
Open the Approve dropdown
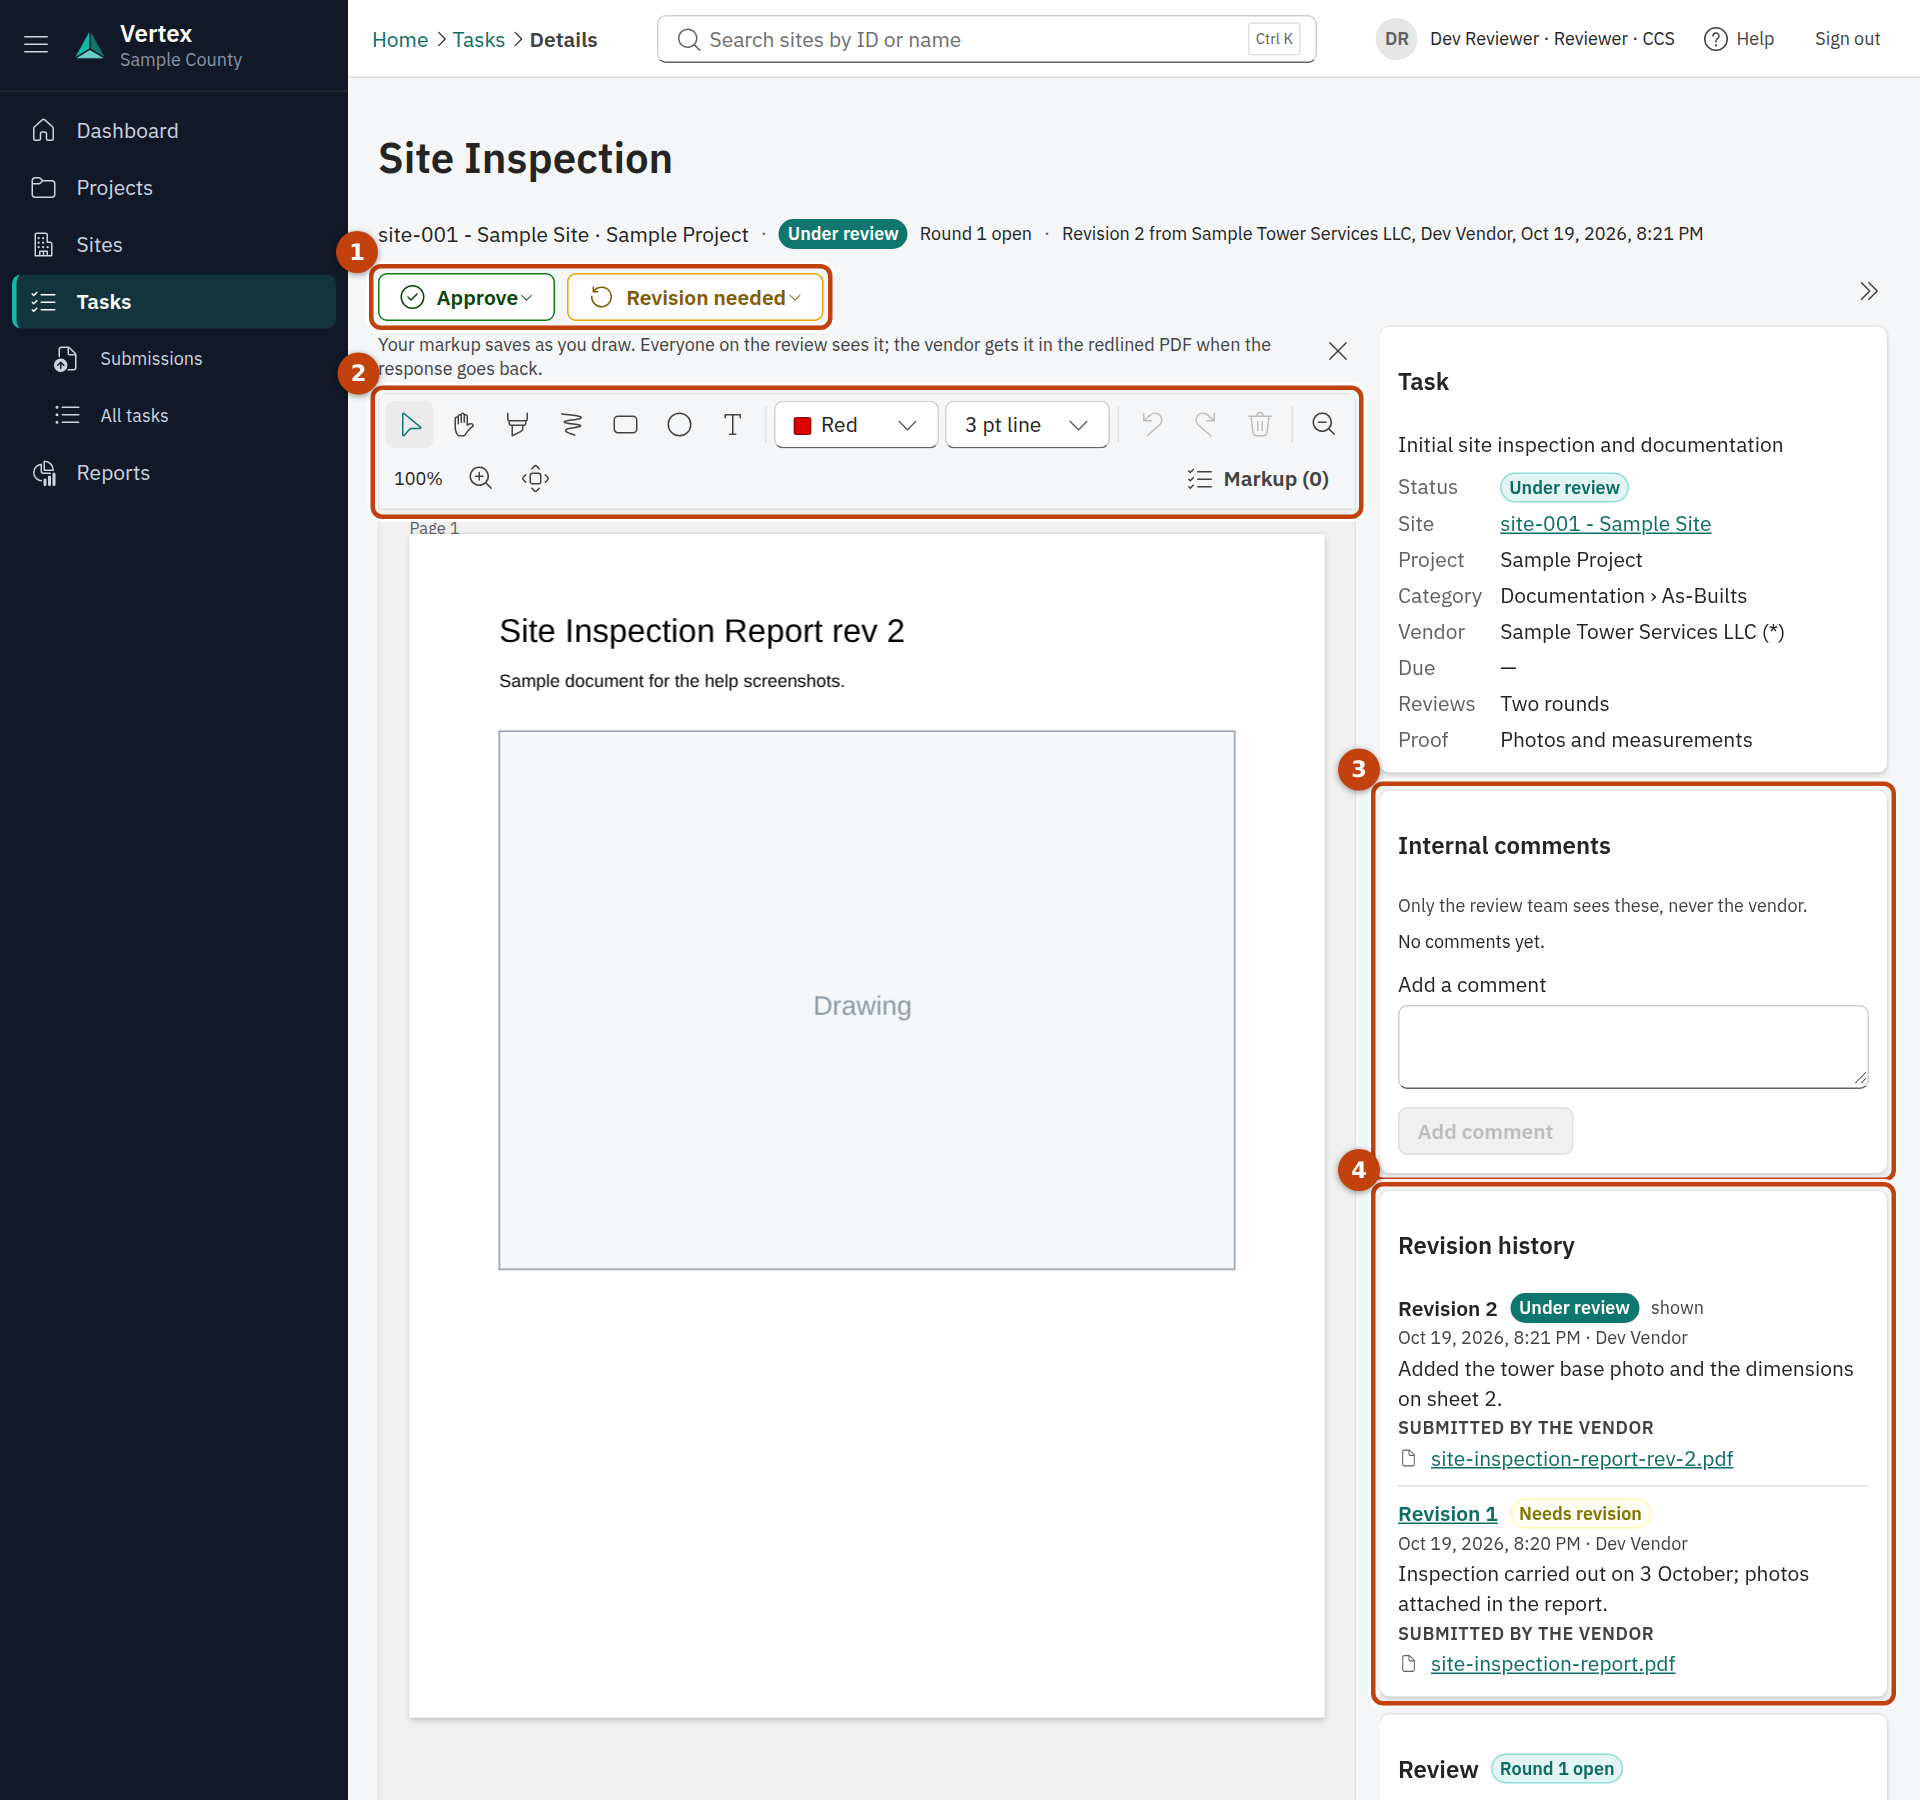point(466,298)
